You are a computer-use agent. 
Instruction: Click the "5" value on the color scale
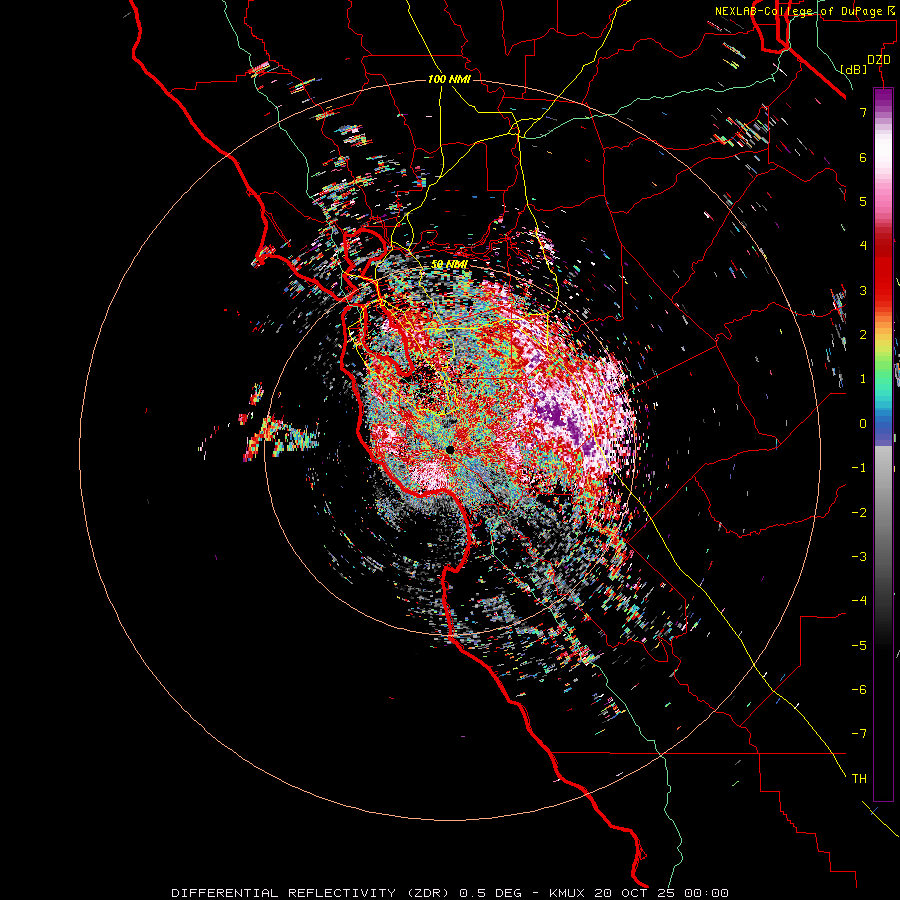tap(863, 201)
